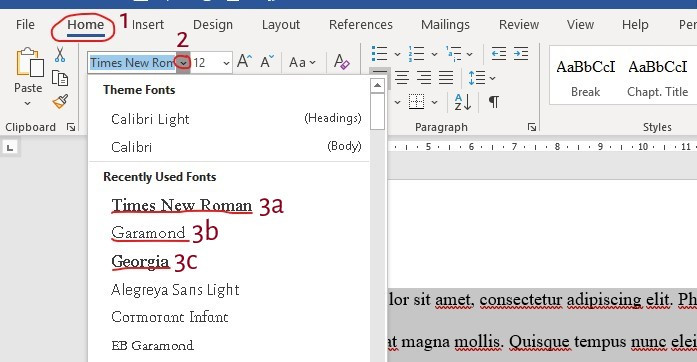Toggle the show paragraph marks pilcrow
Image resolution: width=697 pixels, height=362 pixels.
coord(493,102)
